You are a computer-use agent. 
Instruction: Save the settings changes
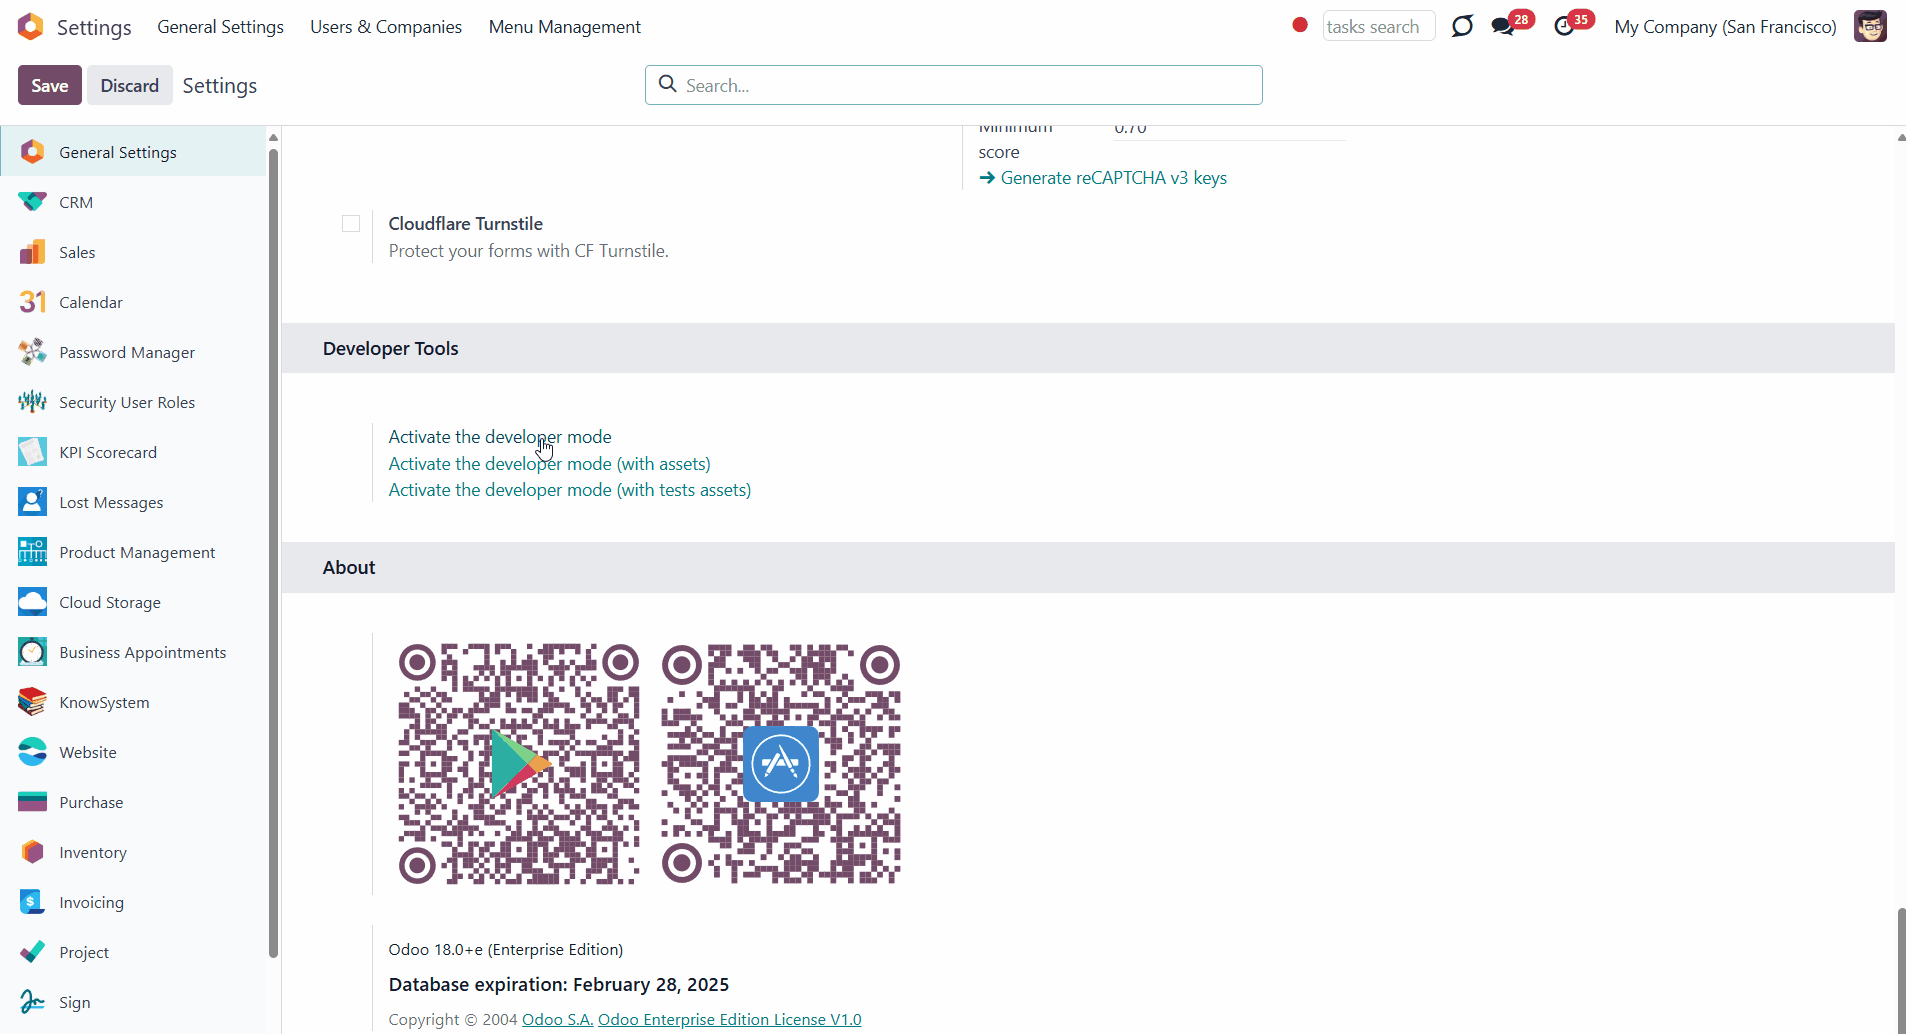tap(50, 86)
